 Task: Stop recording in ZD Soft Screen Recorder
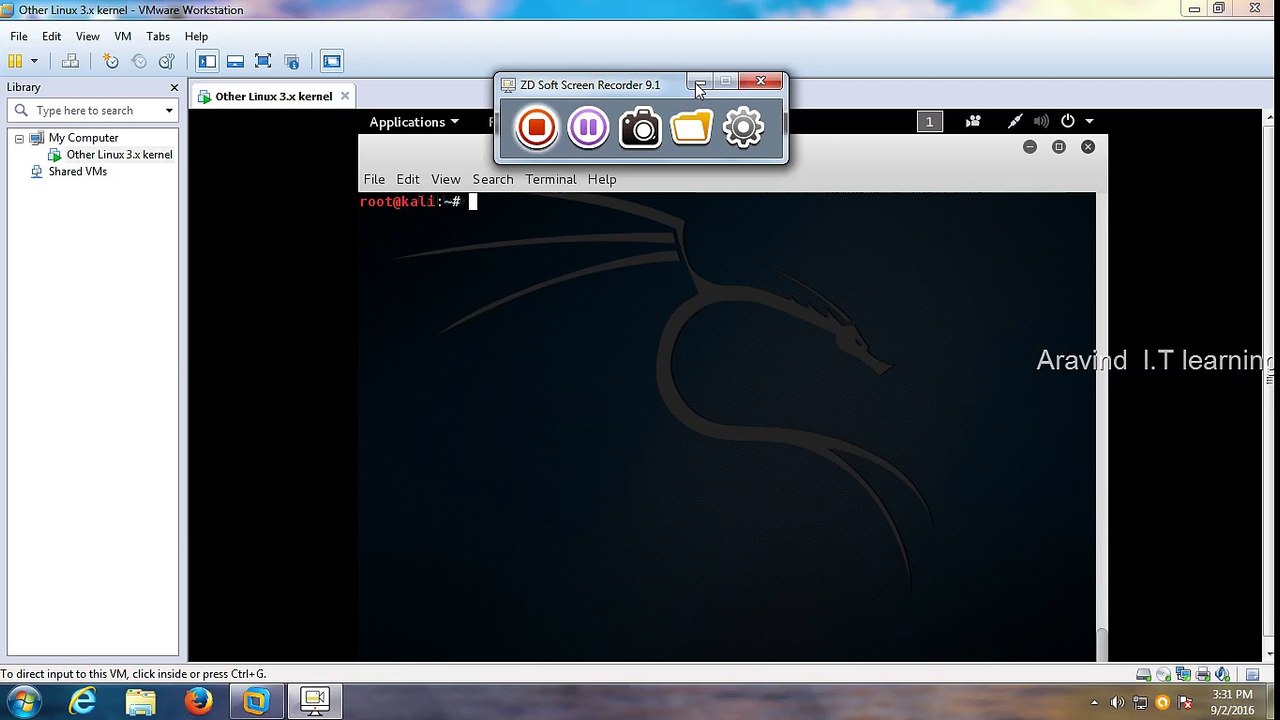[536, 127]
